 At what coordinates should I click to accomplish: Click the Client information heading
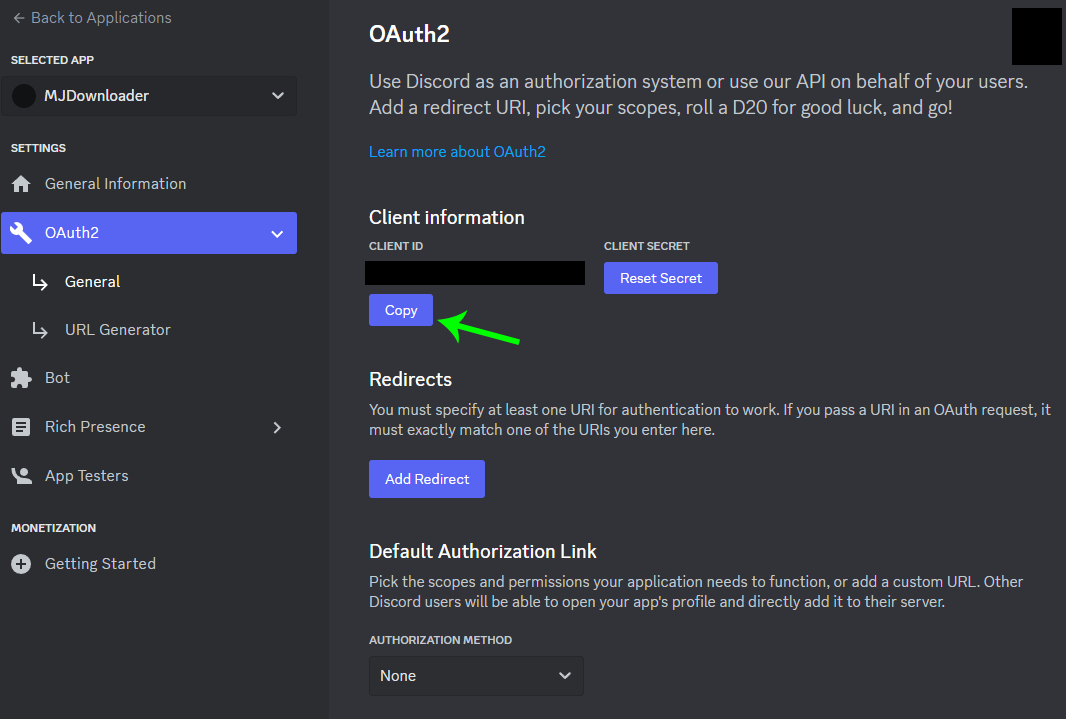(447, 217)
